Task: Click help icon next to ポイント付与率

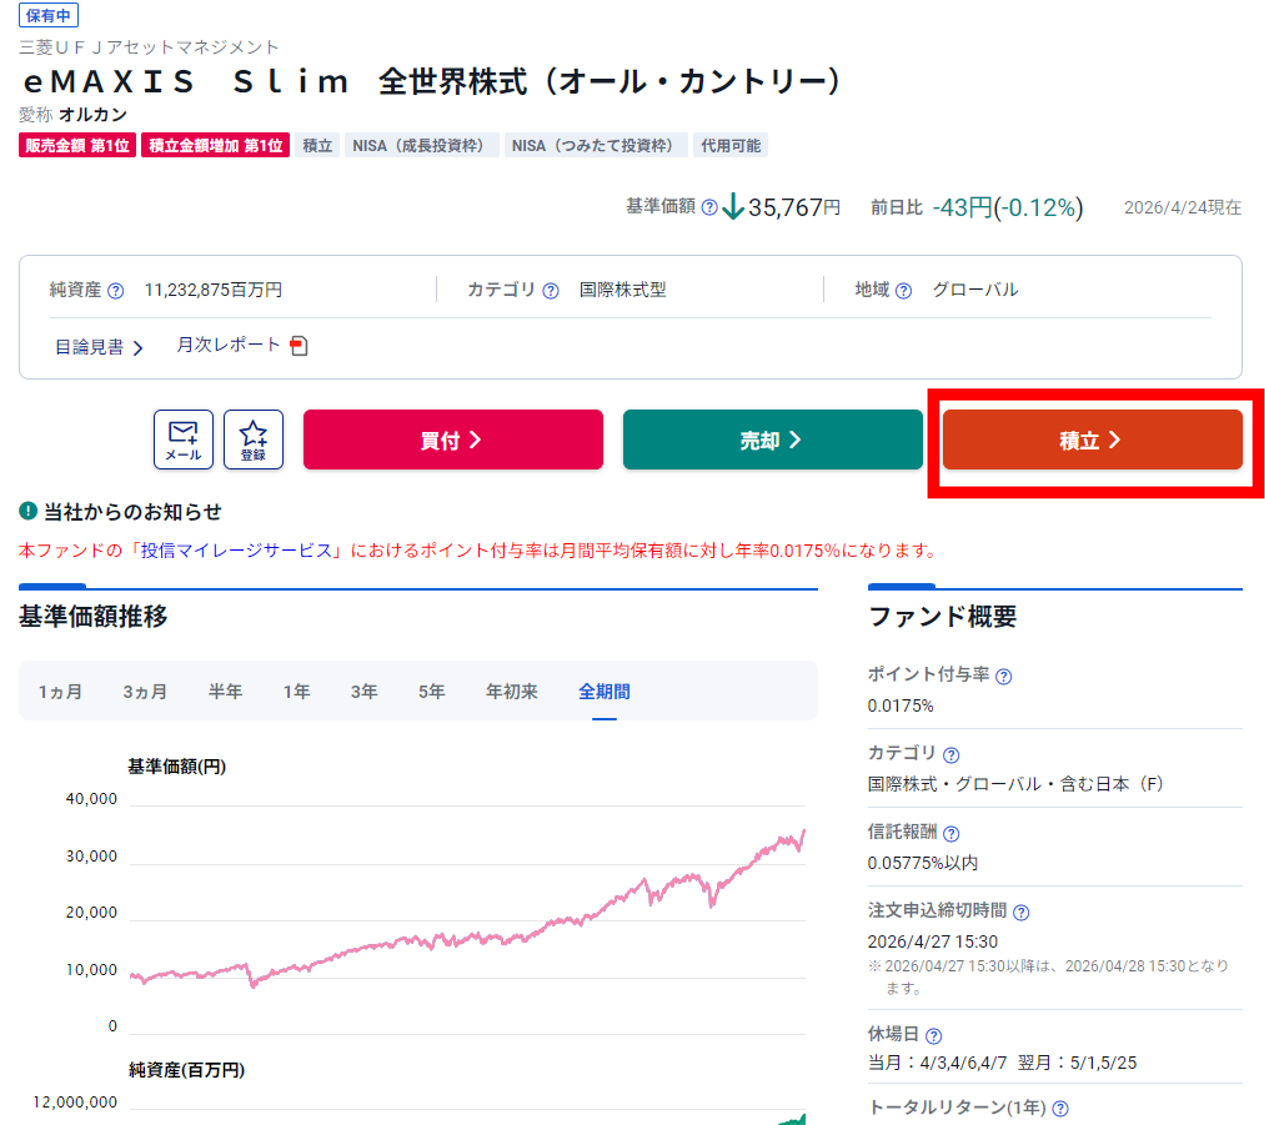Action: tap(1004, 676)
